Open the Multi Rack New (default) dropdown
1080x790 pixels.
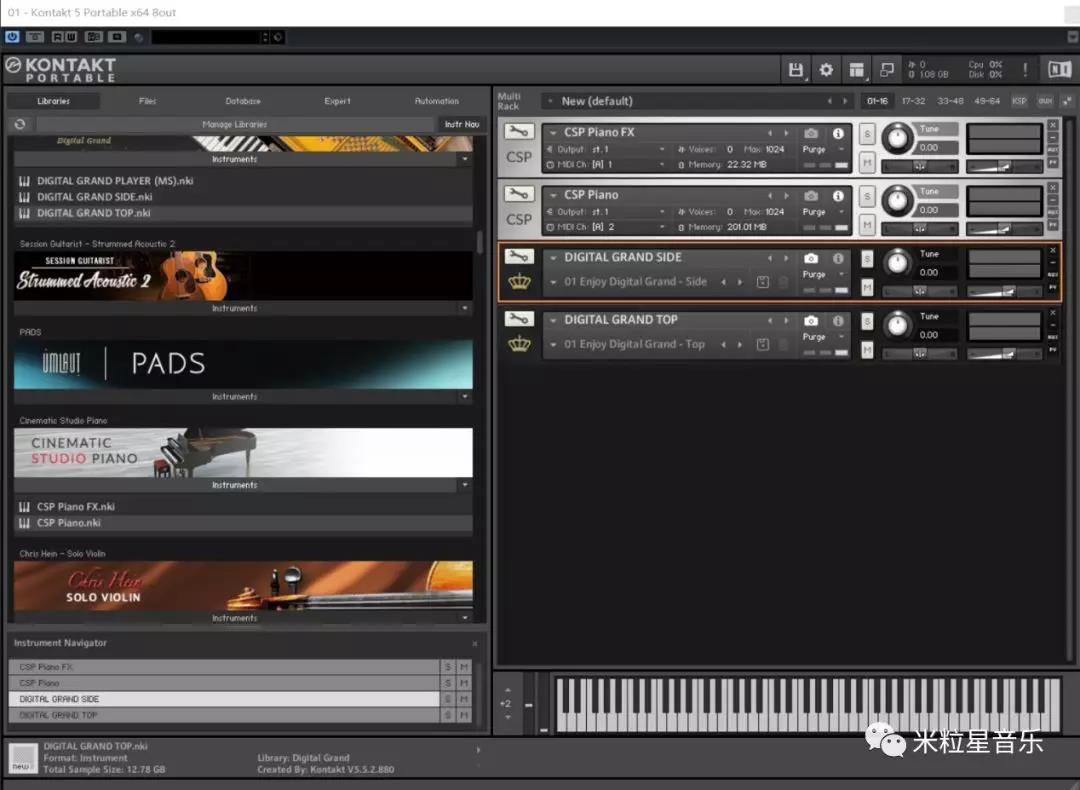click(552, 101)
